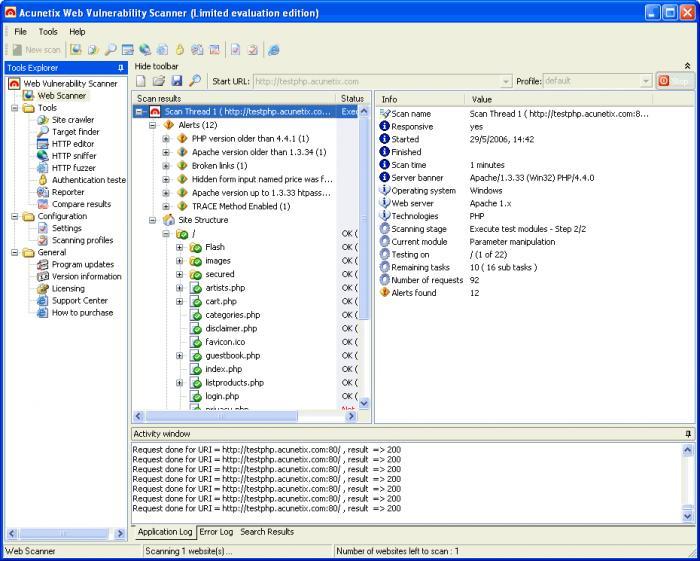Select Target finder in Tools Explorer
This screenshot has width=700, height=561.
[75, 132]
